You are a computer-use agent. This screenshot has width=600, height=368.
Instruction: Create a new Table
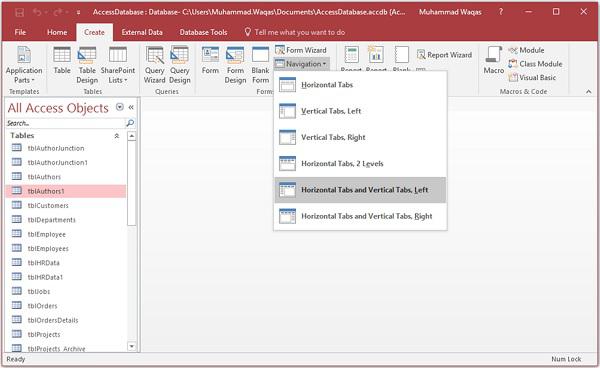(x=62, y=61)
